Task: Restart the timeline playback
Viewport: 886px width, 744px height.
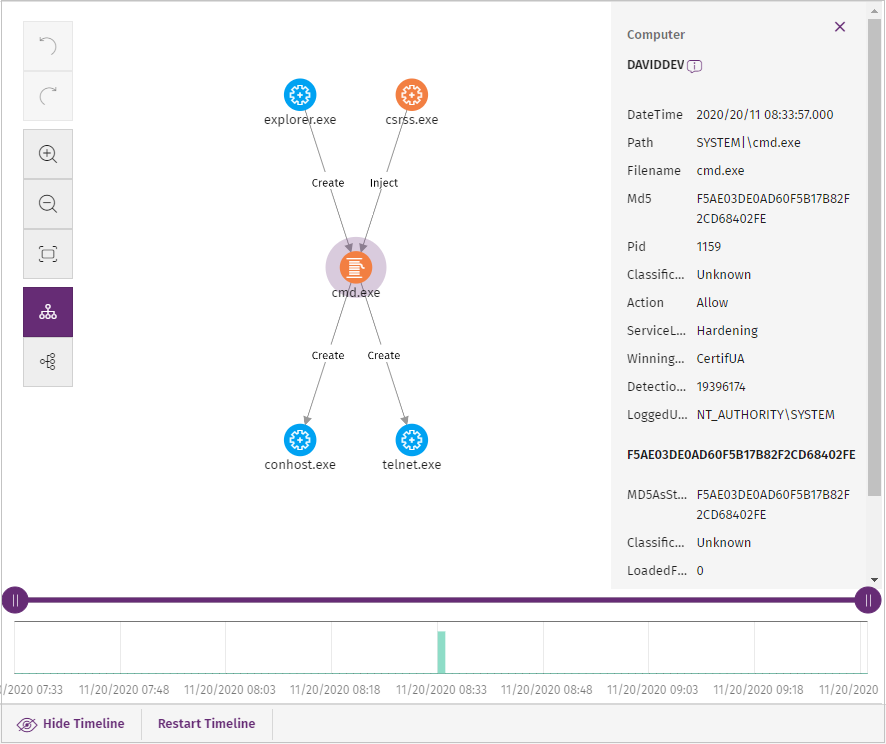Action: 206,723
